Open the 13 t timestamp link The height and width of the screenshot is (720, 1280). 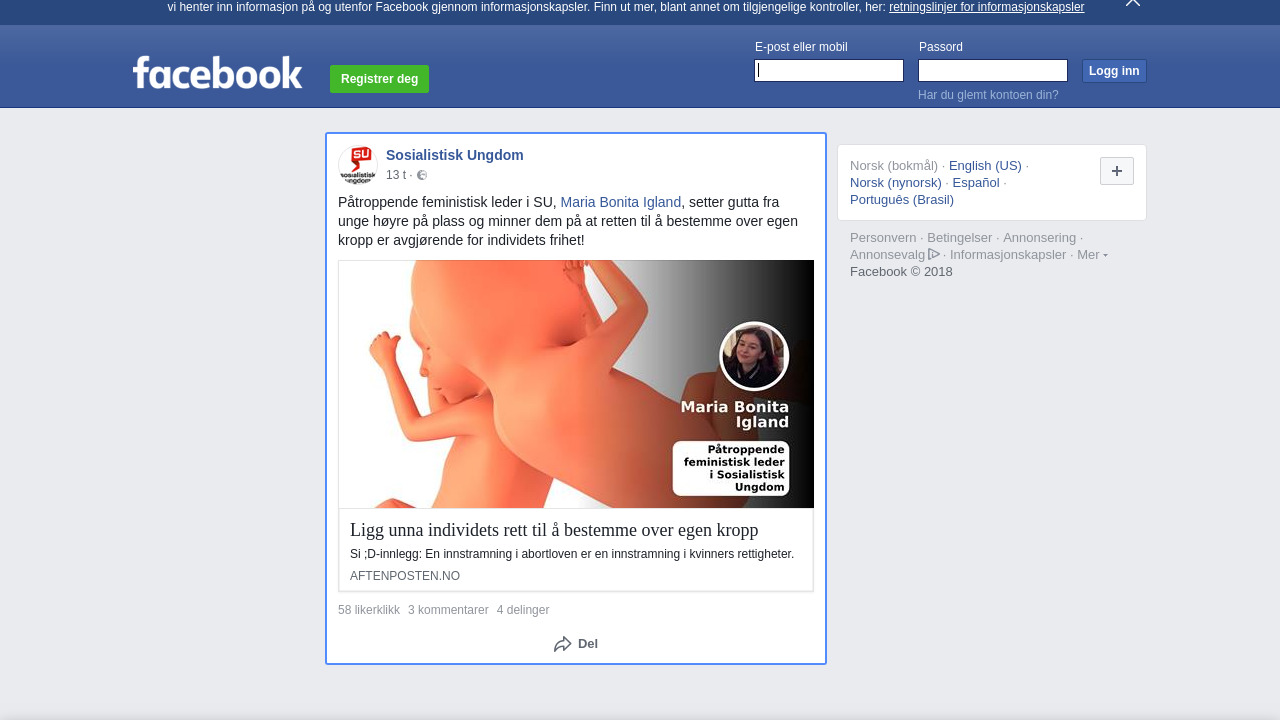click(x=396, y=175)
